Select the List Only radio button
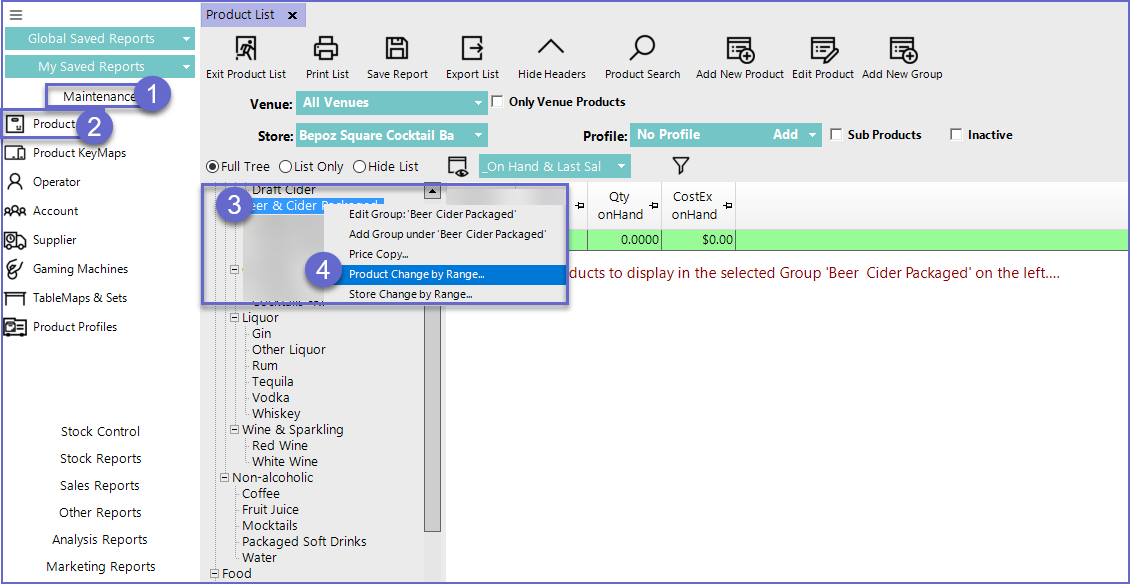Screen dimensions: 1130x584 (285, 167)
